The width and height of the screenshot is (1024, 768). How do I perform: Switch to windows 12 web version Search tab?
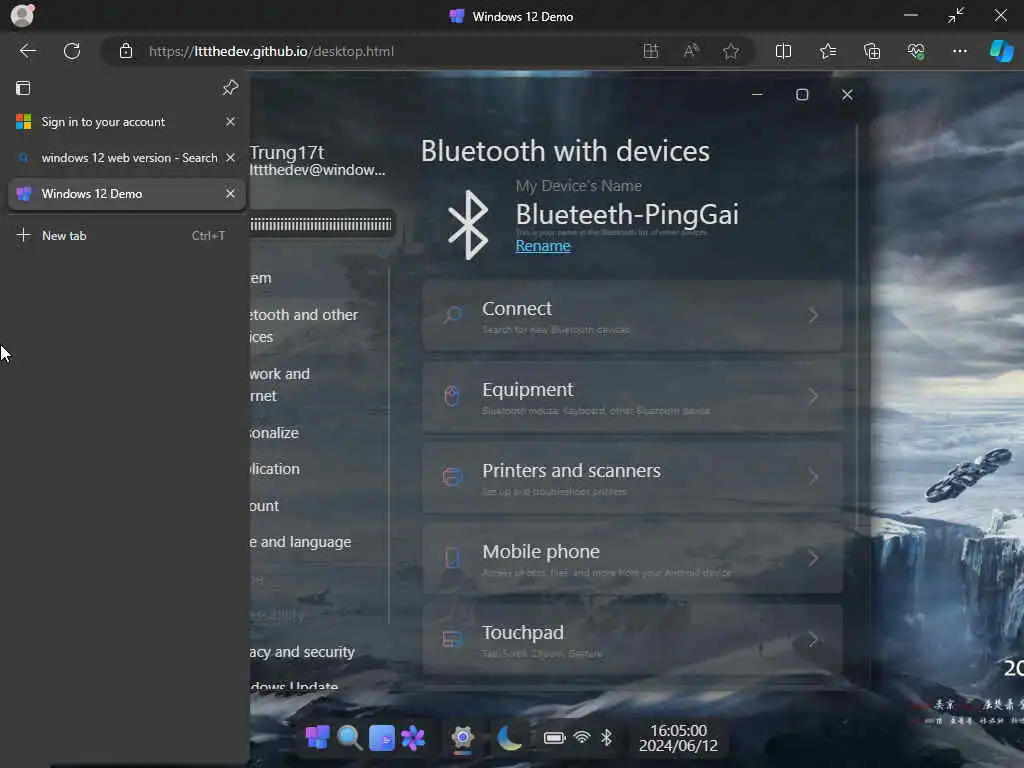[127, 157]
